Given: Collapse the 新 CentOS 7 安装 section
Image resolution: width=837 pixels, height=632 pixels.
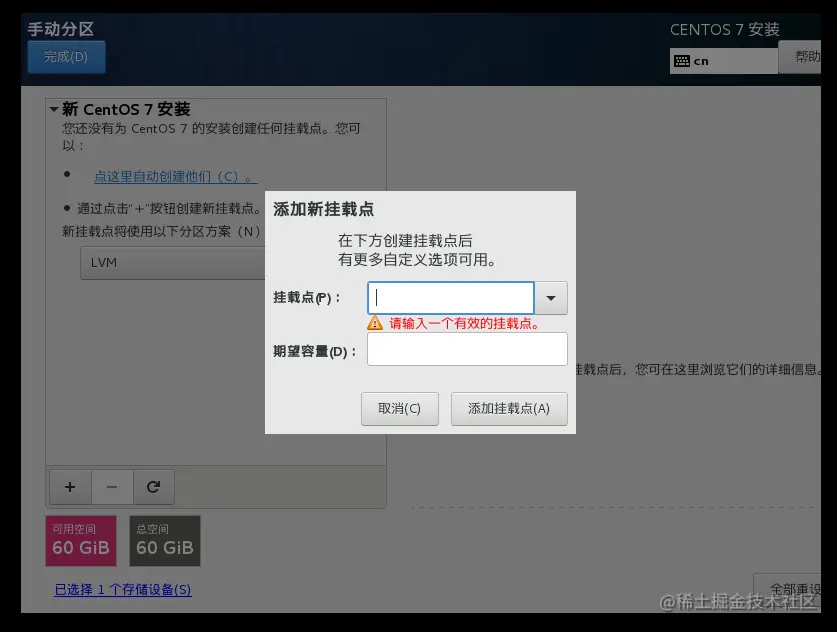Looking at the screenshot, I should click(53, 109).
